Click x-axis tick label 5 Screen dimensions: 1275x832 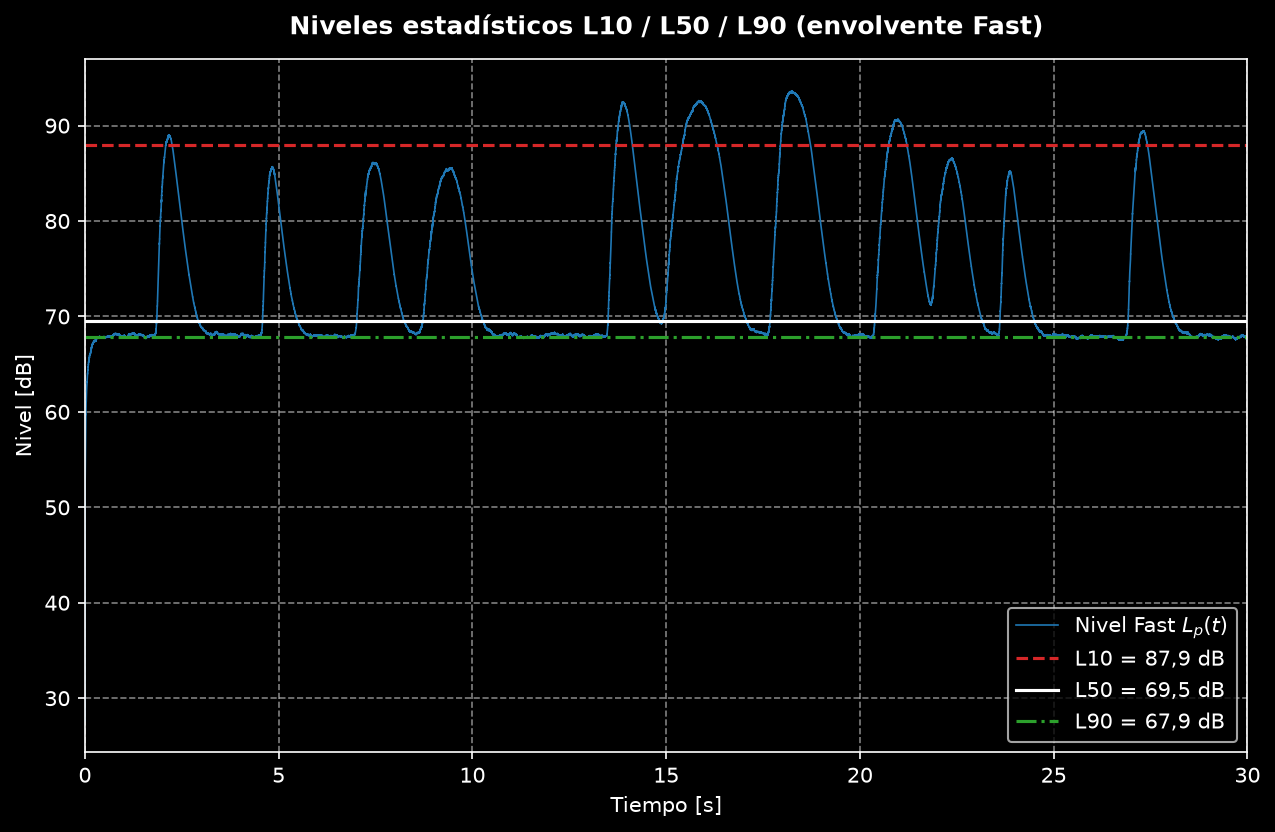point(279,774)
